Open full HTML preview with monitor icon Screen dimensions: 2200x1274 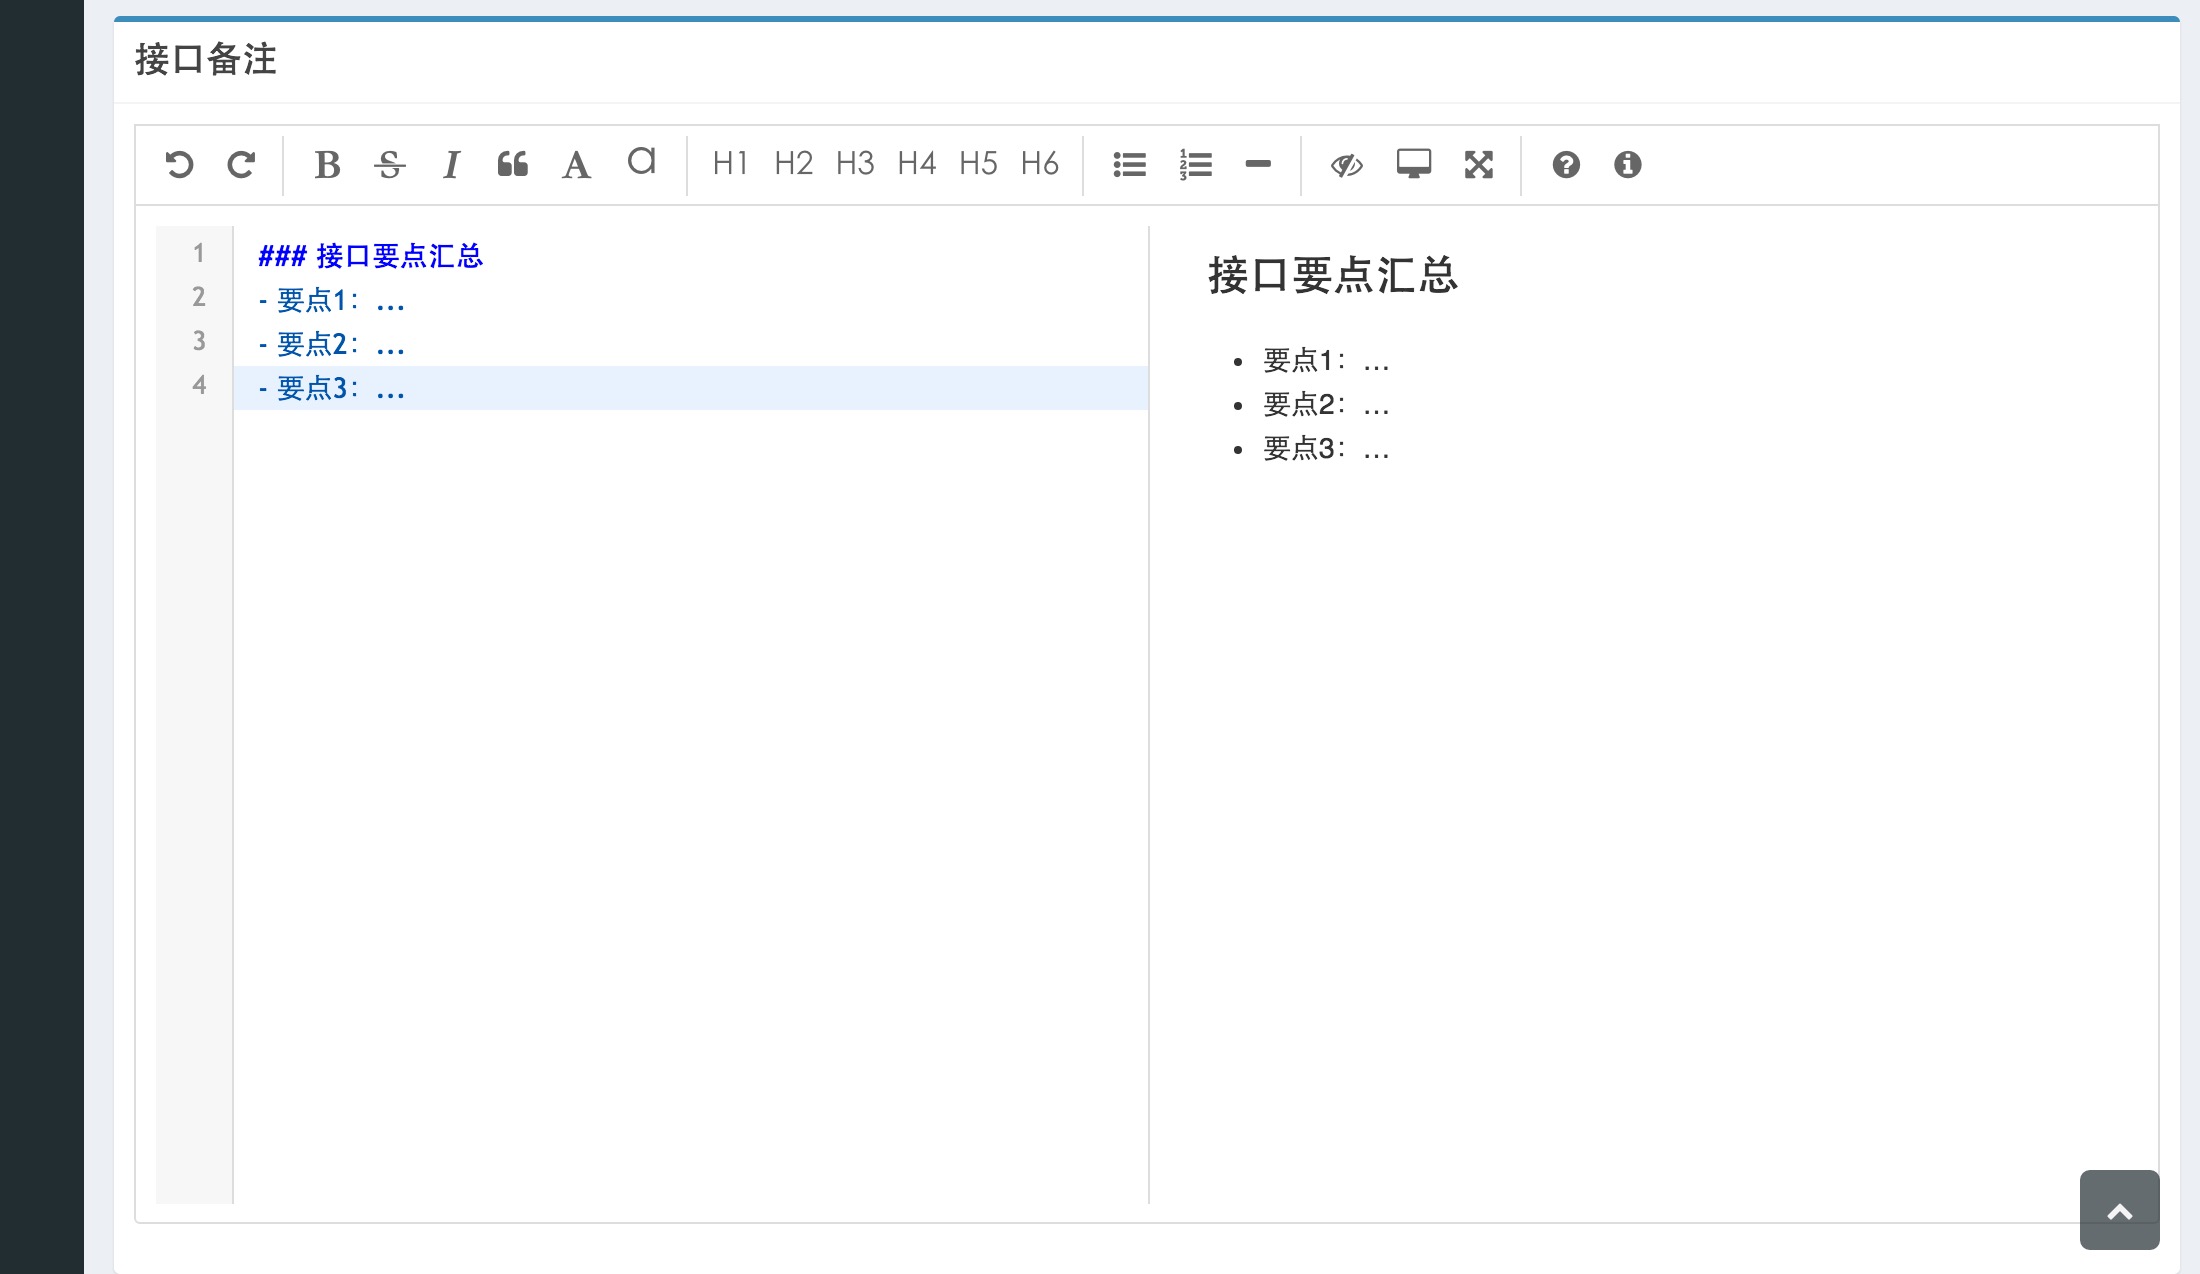pyautogui.click(x=1413, y=164)
